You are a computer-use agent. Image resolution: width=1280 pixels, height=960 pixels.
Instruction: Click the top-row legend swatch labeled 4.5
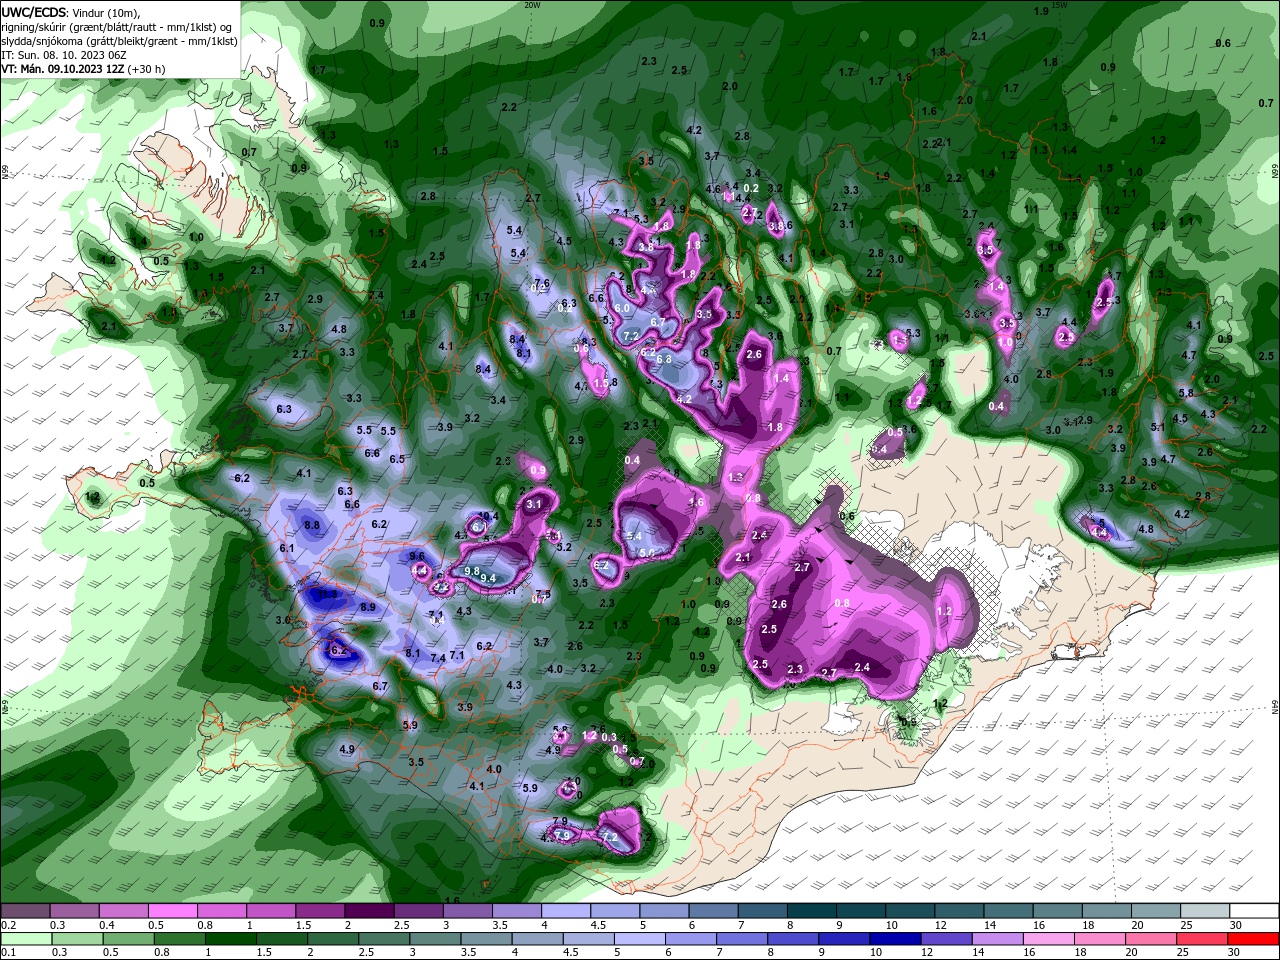(615, 911)
